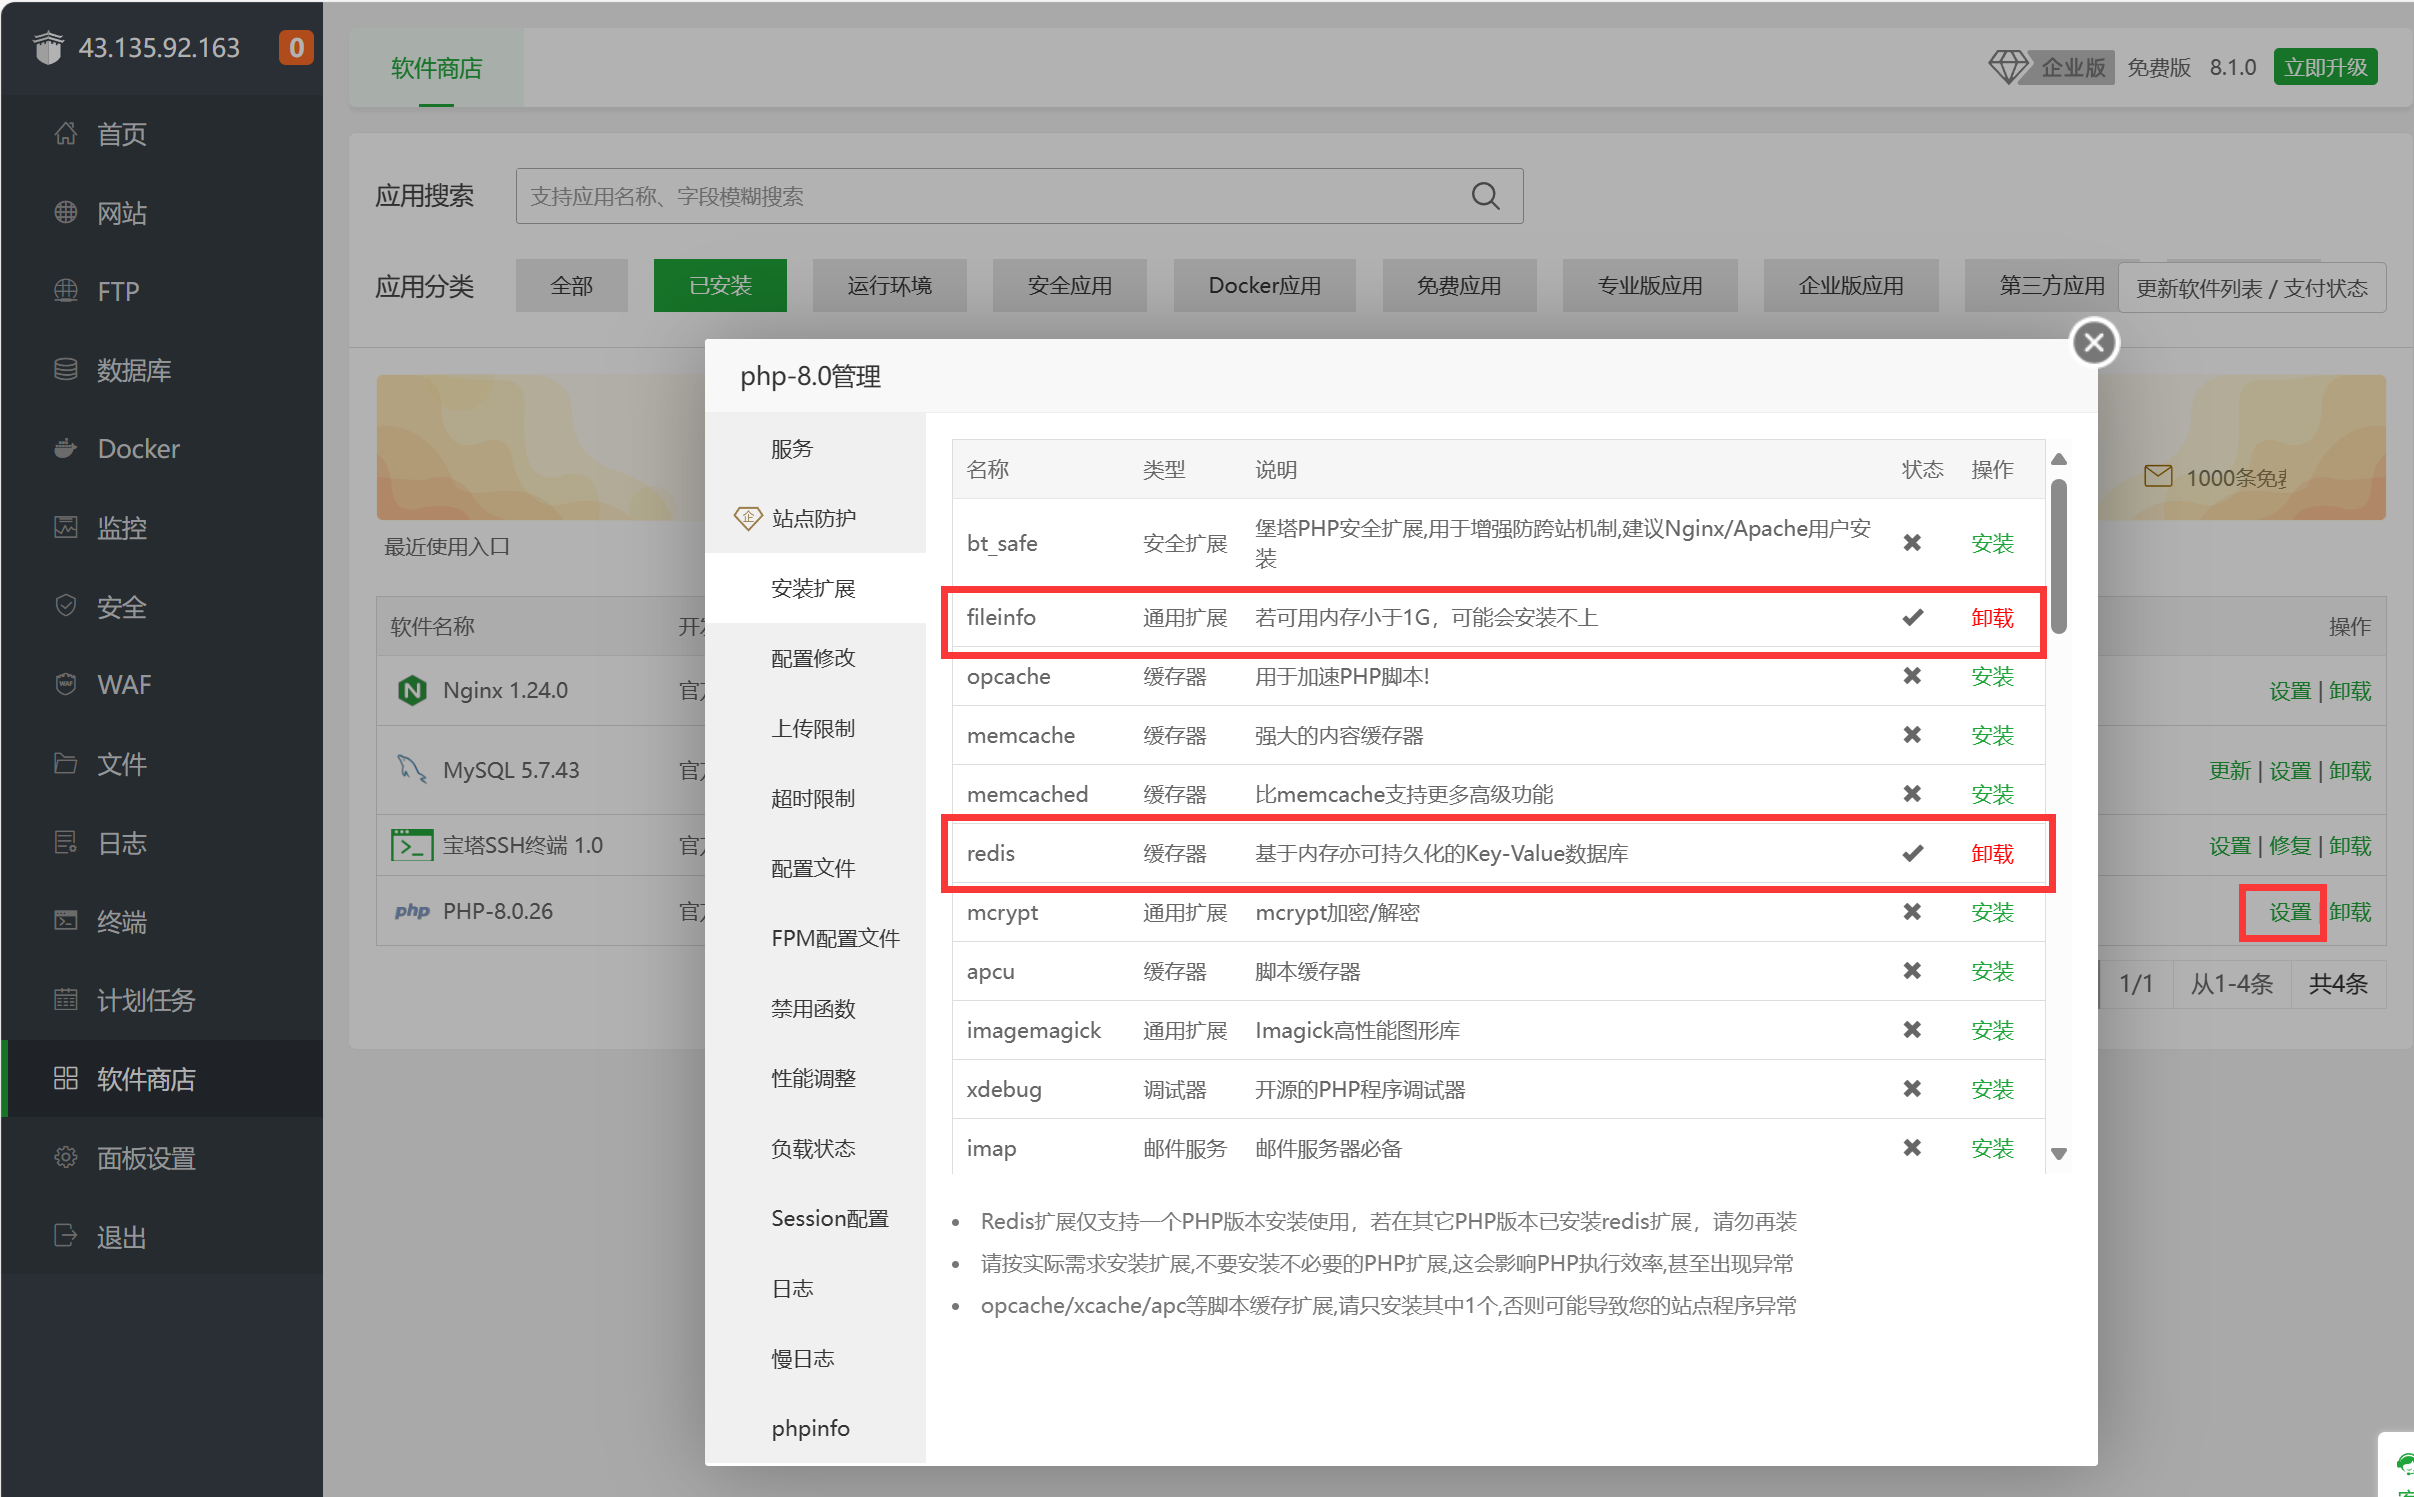Open the 超时限制 tab

pyautogui.click(x=813, y=798)
